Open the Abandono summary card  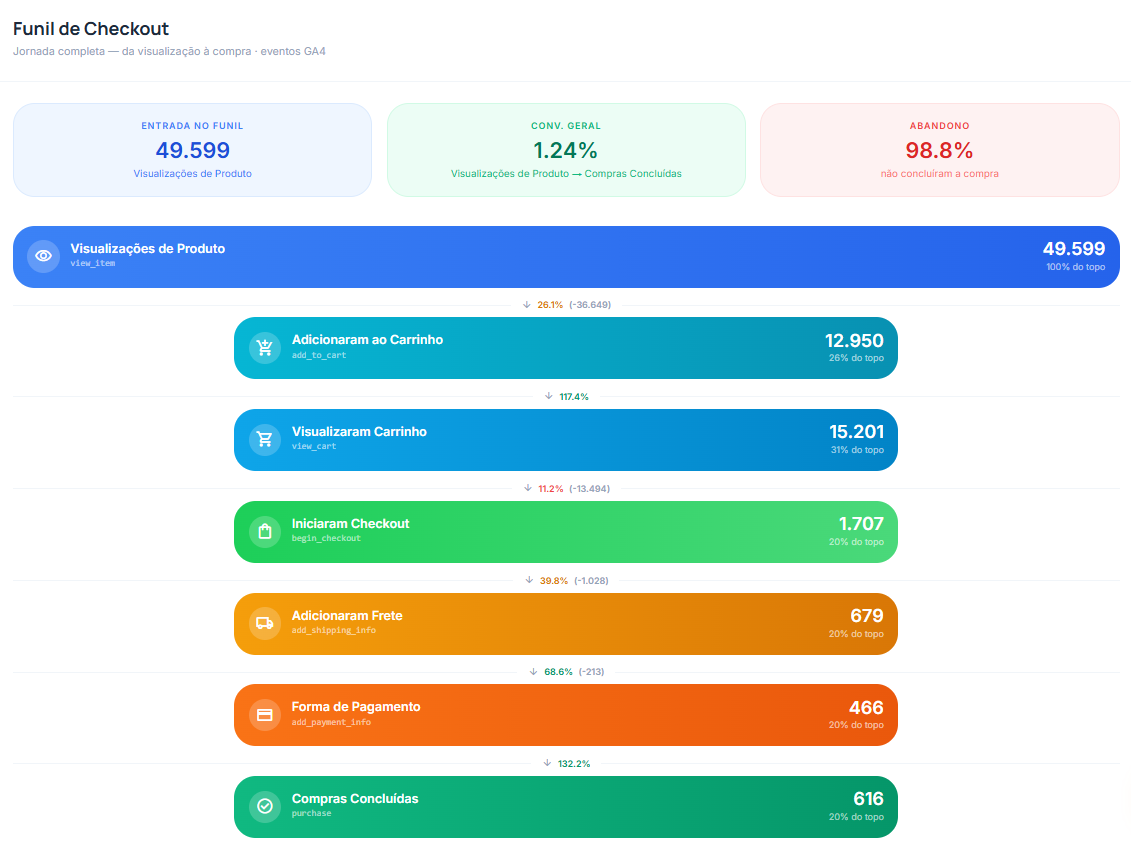click(940, 150)
